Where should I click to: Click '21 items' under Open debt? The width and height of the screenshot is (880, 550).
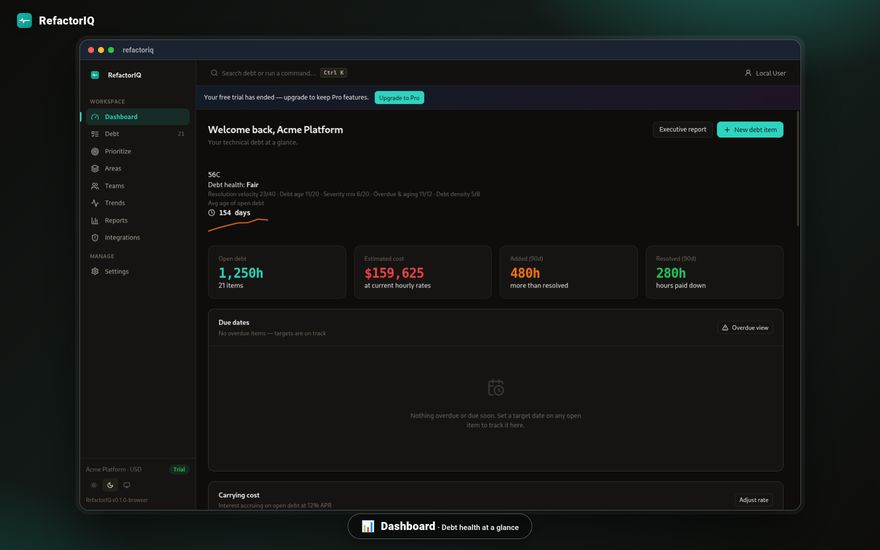[231, 286]
